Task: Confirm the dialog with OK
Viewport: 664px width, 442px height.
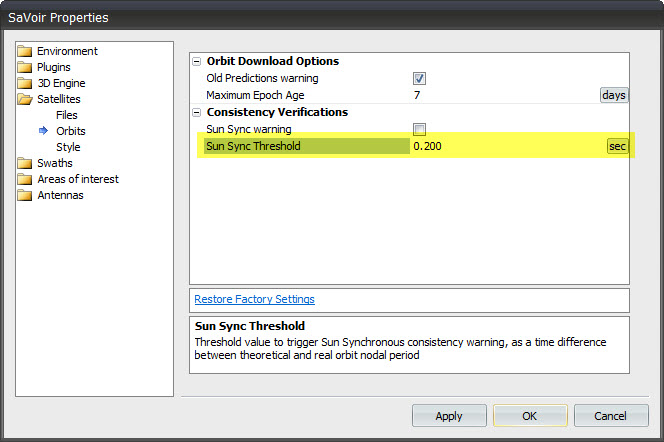Action: (x=530, y=416)
